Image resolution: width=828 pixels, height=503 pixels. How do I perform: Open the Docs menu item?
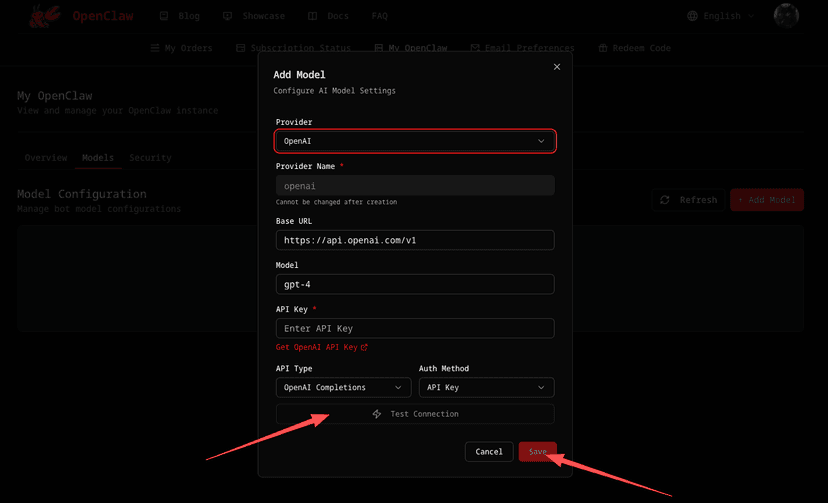click(x=338, y=16)
